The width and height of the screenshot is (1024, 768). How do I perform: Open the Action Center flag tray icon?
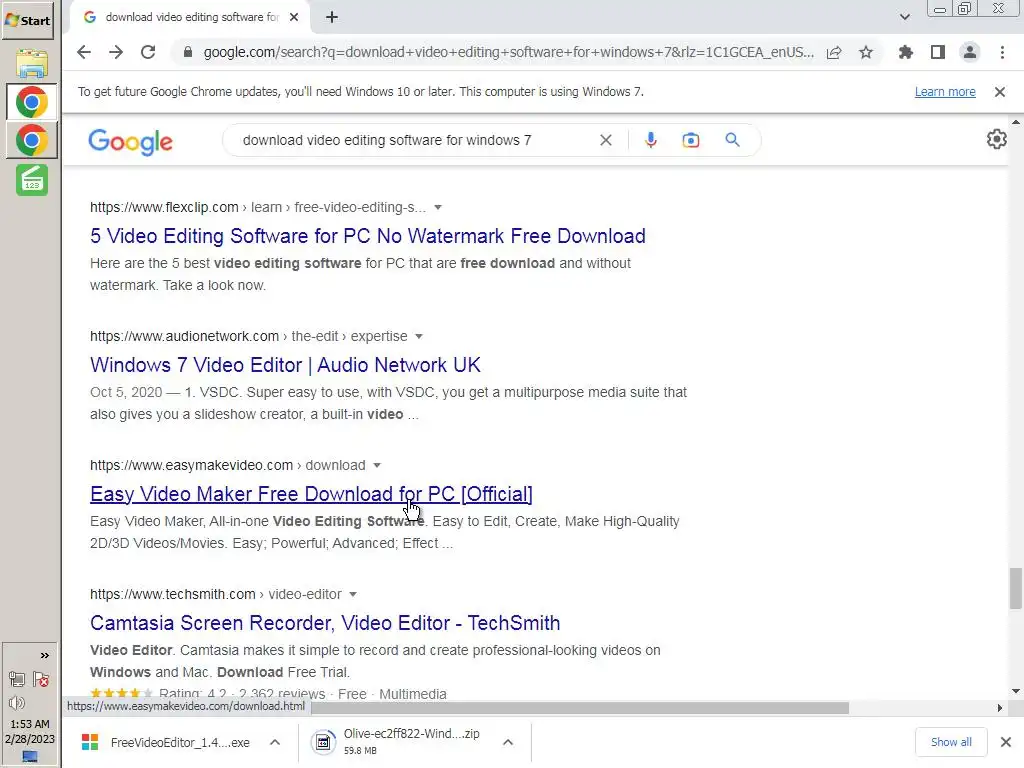41,679
